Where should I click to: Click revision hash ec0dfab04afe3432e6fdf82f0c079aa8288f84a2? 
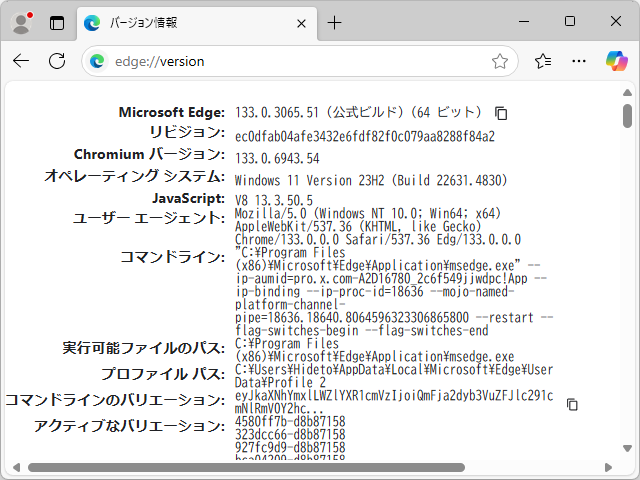[365, 136]
